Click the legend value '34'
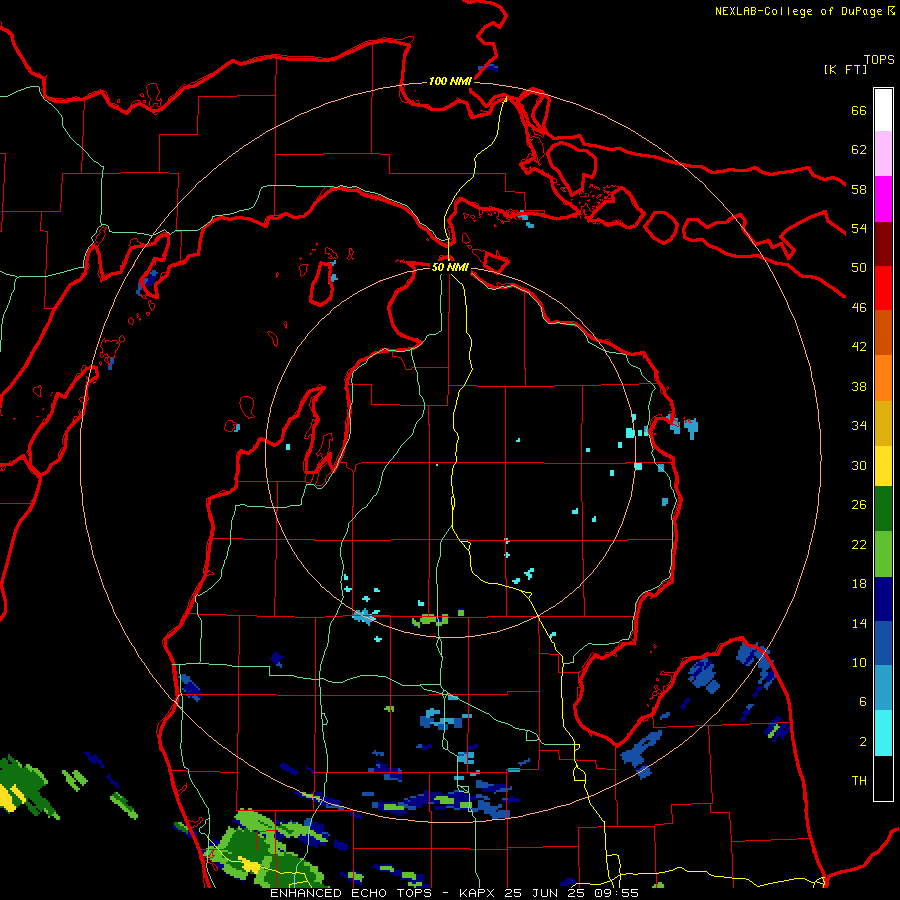The height and width of the screenshot is (900, 900). pos(859,426)
